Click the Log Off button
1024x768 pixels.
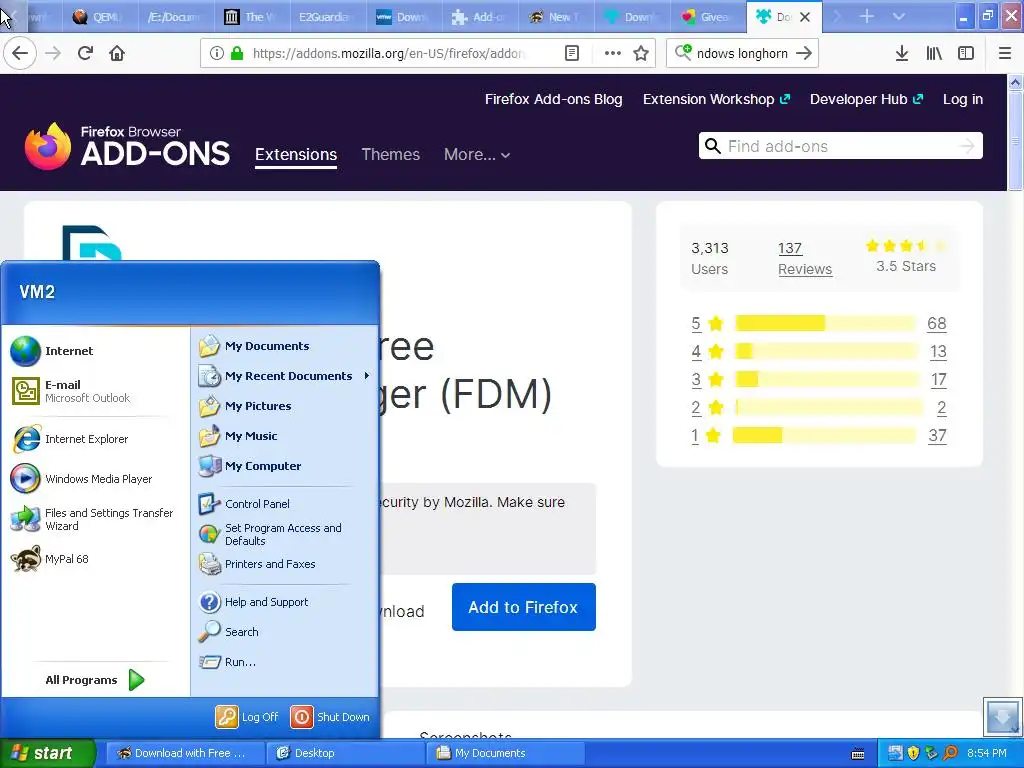click(248, 716)
